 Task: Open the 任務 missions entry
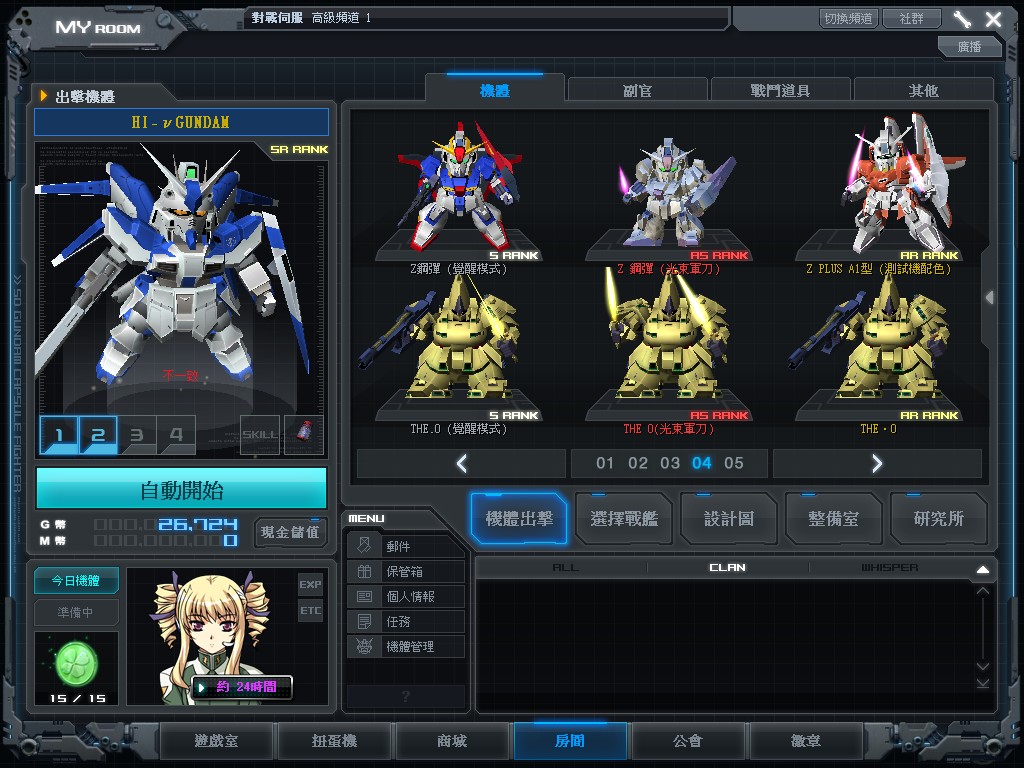(406, 621)
